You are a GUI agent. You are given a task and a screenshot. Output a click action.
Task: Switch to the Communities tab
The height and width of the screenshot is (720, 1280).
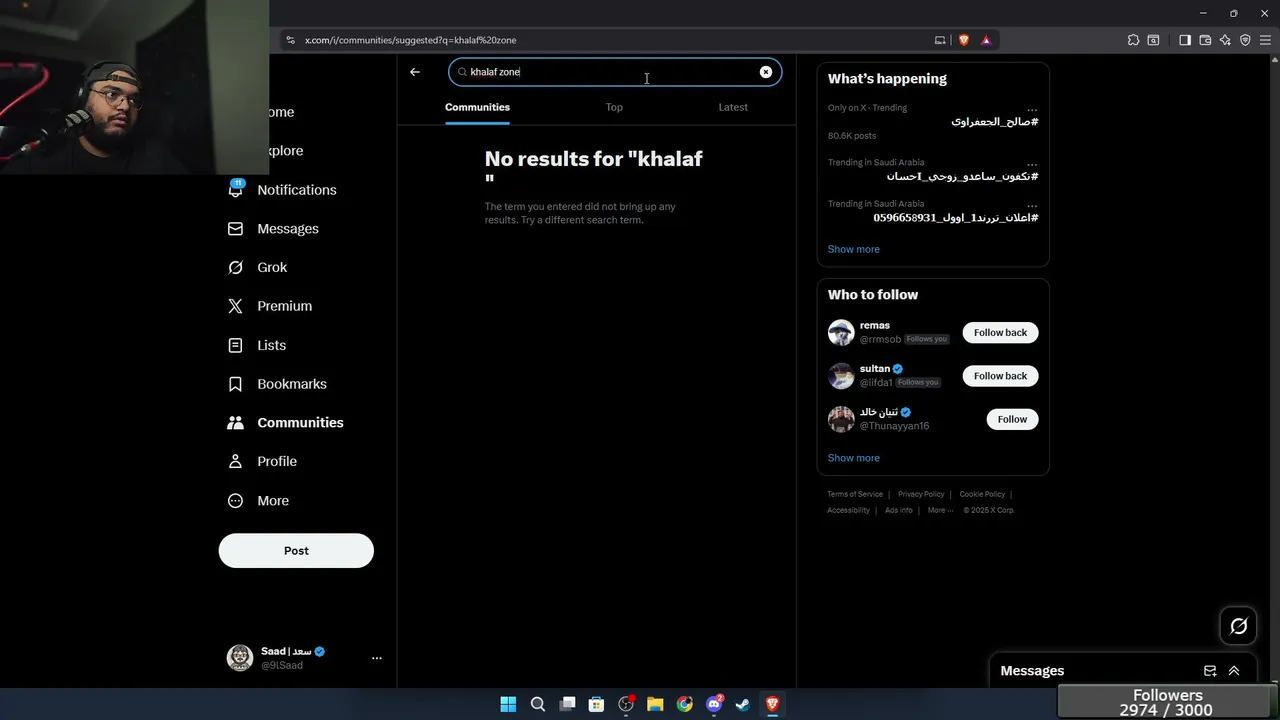[477, 107]
